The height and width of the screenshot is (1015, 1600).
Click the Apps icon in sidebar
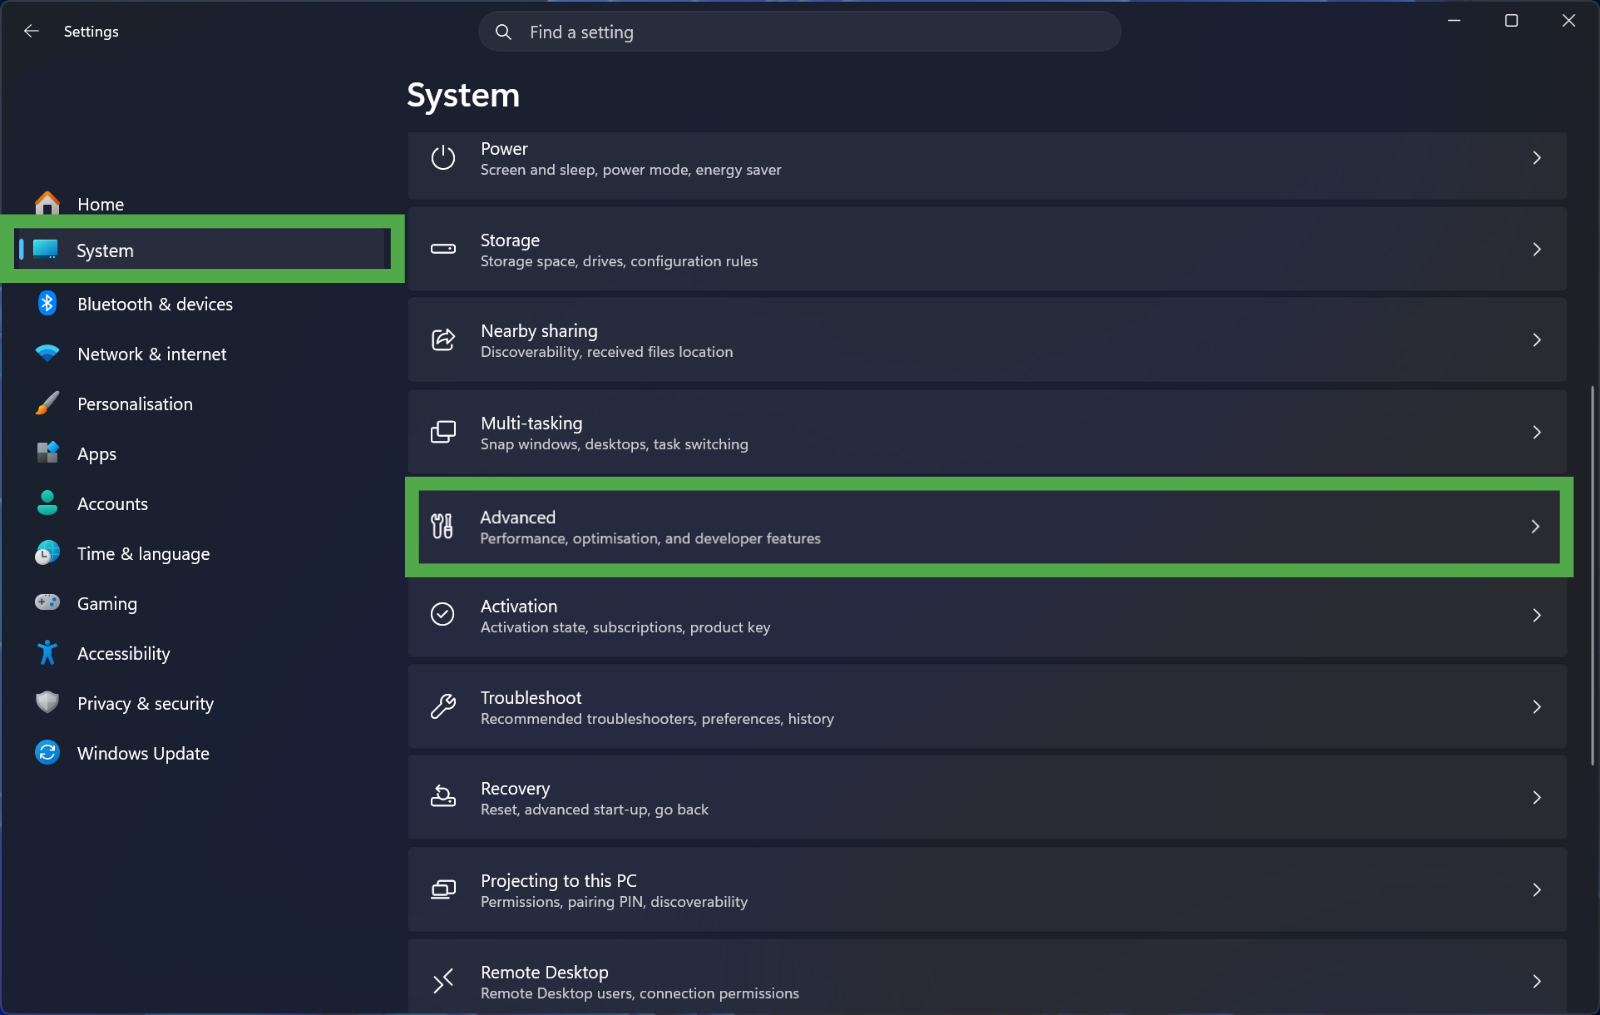click(47, 453)
